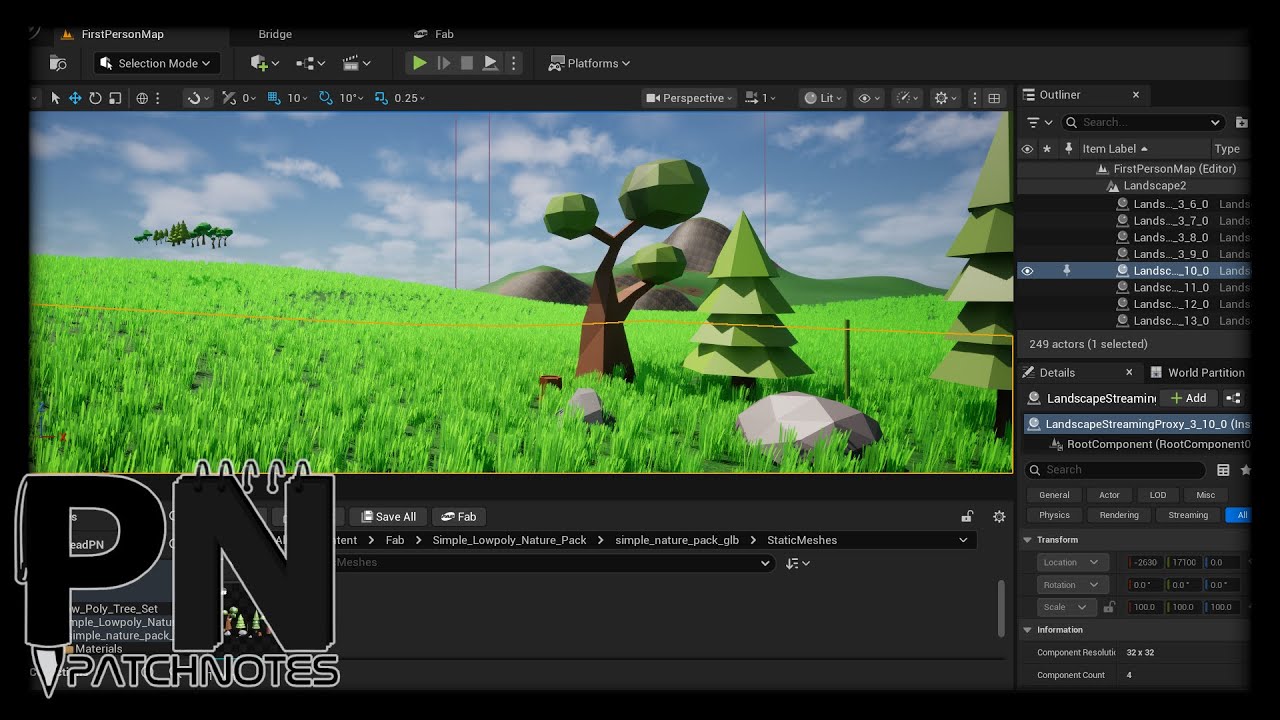Open the Lit view mode dropdown
The width and height of the screenshot is (1280, 720).
824,98
